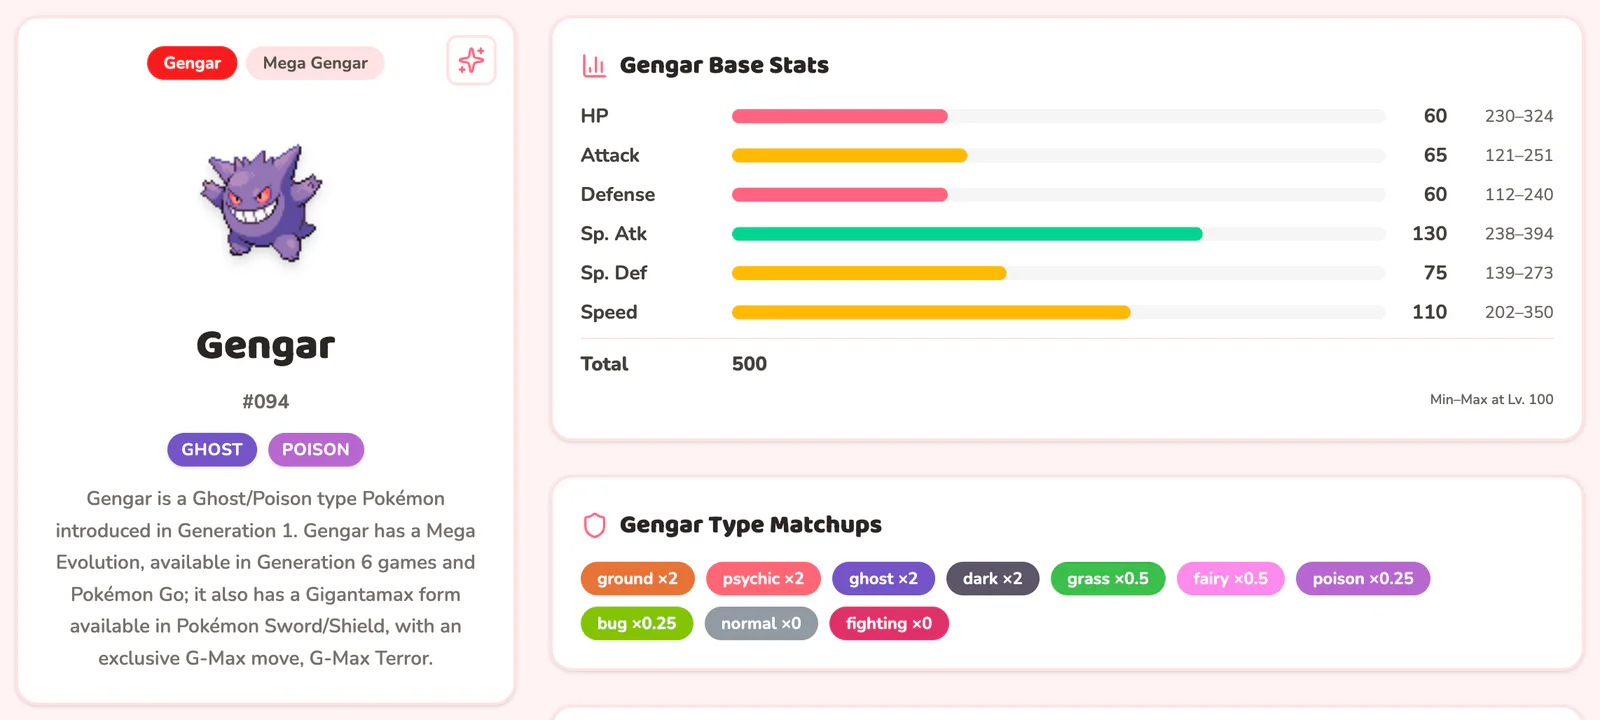Select the grass ×0.5 matchup tag

pos(1108,579)
